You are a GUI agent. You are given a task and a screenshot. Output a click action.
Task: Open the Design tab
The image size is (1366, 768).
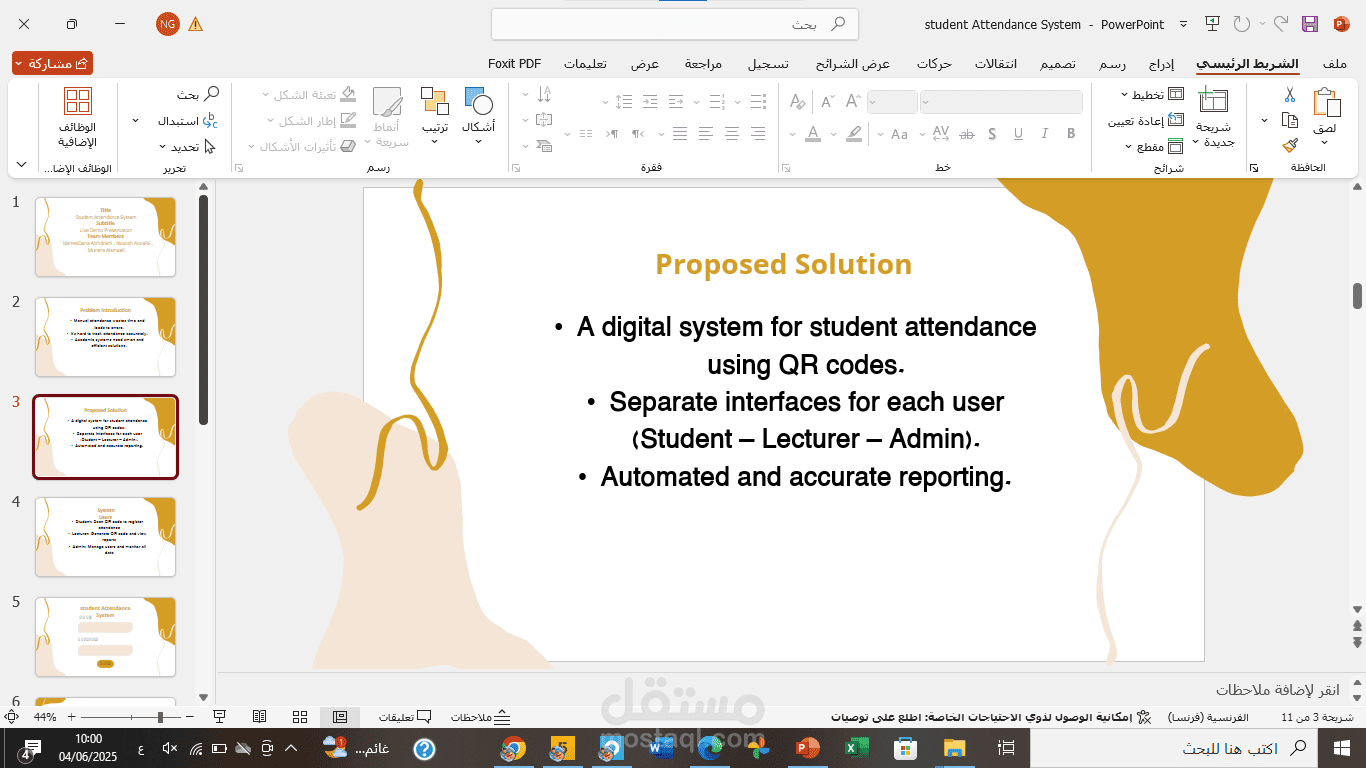click(1057, 64)
